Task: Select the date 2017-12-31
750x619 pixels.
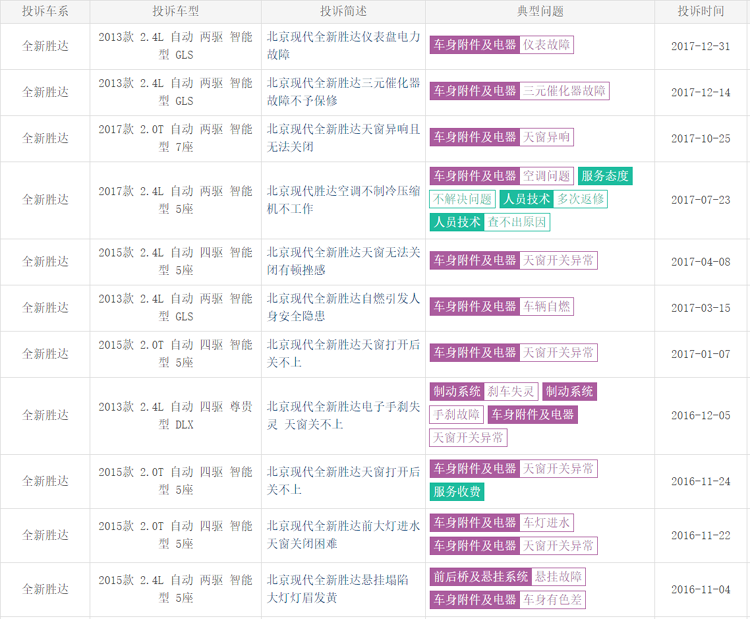Action: (701, 46)
